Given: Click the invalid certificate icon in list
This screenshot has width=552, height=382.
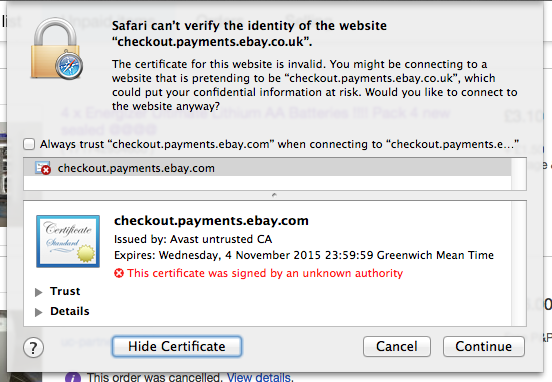Looking at the screenshot, I should pos(43,168).
